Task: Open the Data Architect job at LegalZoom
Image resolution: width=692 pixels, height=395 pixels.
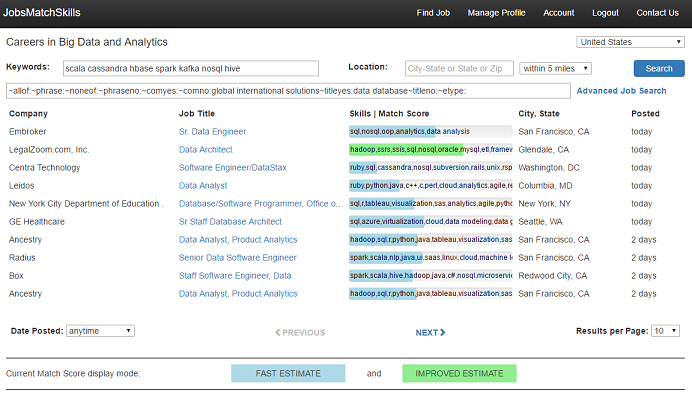Action: (206, 150)
